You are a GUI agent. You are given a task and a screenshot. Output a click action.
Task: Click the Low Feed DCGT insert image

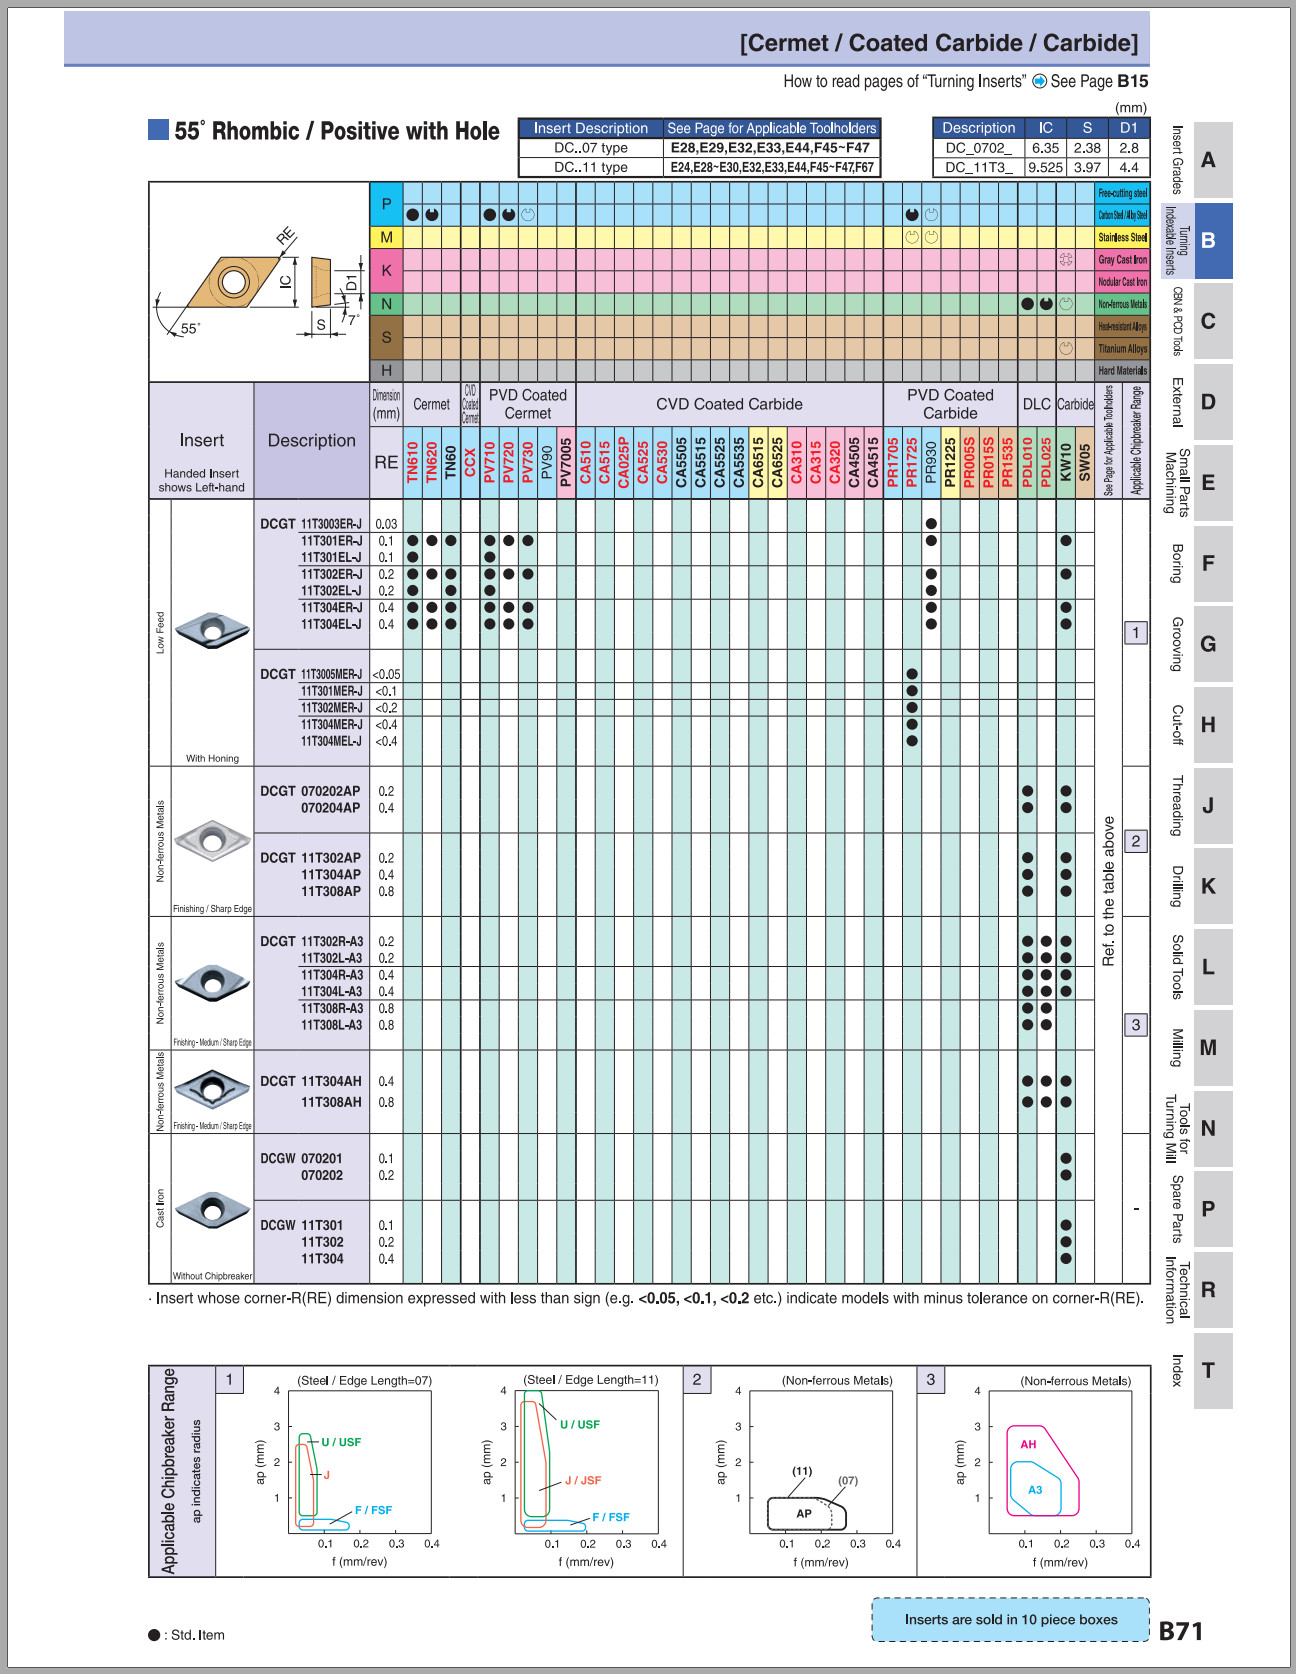click(212, 629)
